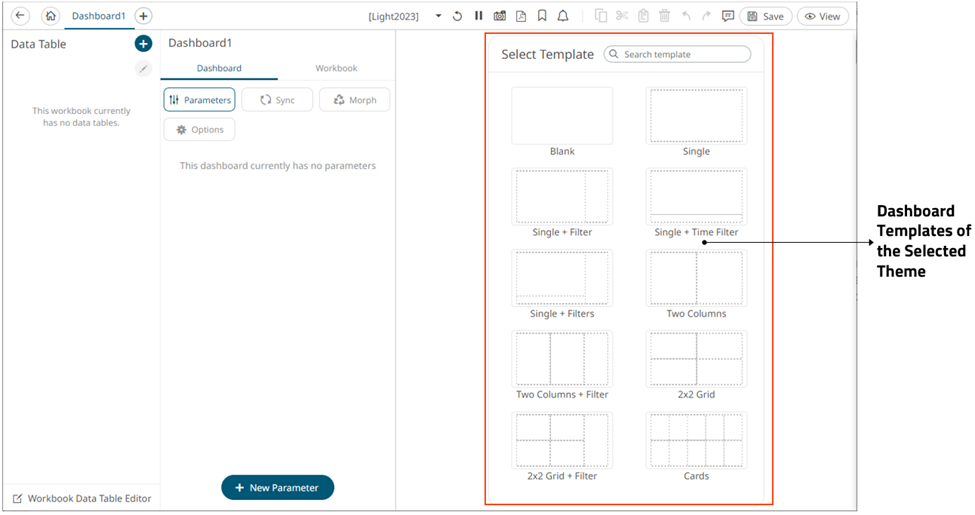Click the back arrow icon
Screen dimensions: 975x515
20,16
